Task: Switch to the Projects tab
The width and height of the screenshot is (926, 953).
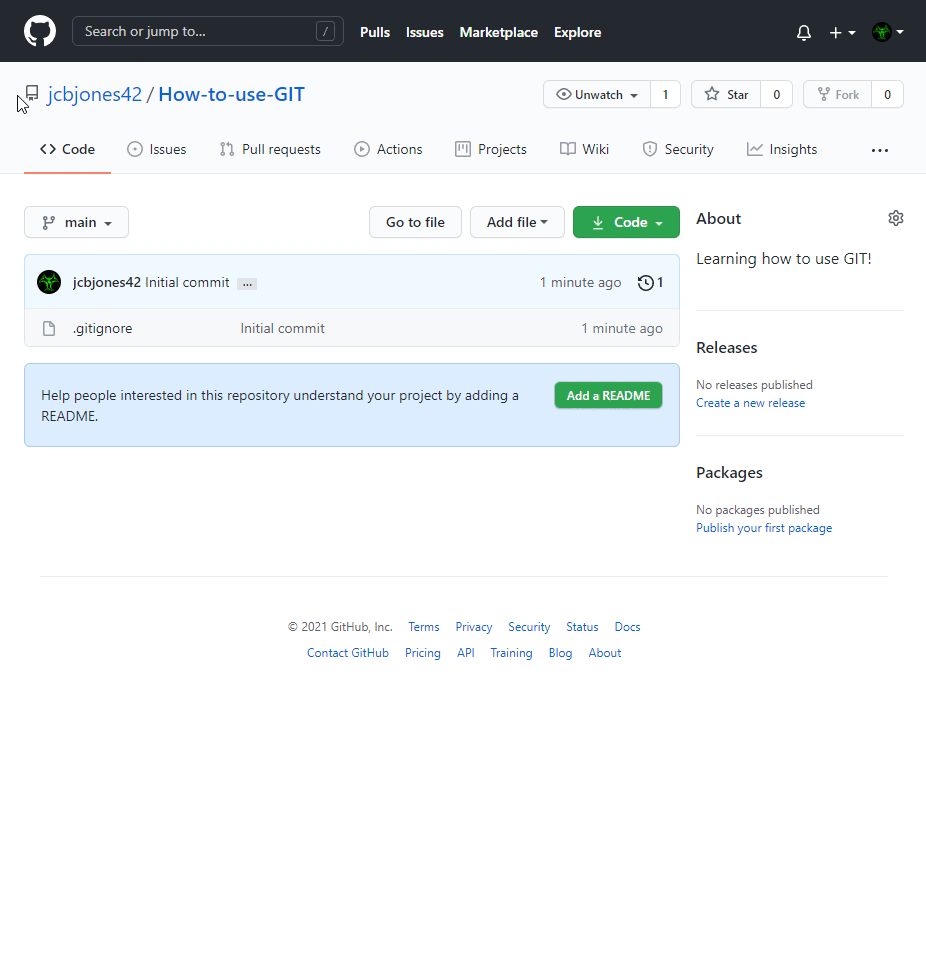Action: coord(491,150)
